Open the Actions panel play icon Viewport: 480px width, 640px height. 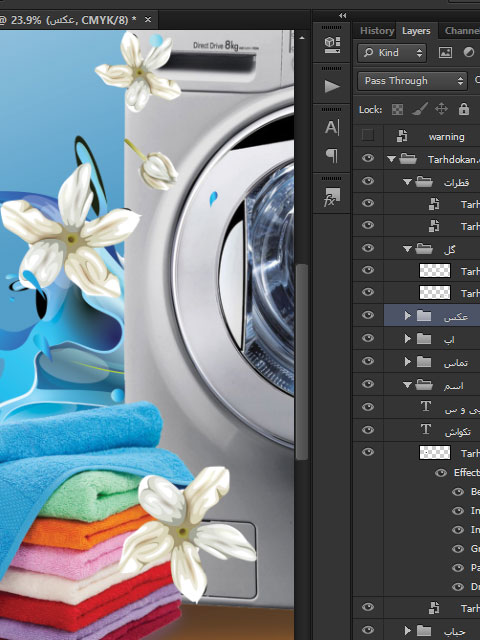click(x=332, y=86)
